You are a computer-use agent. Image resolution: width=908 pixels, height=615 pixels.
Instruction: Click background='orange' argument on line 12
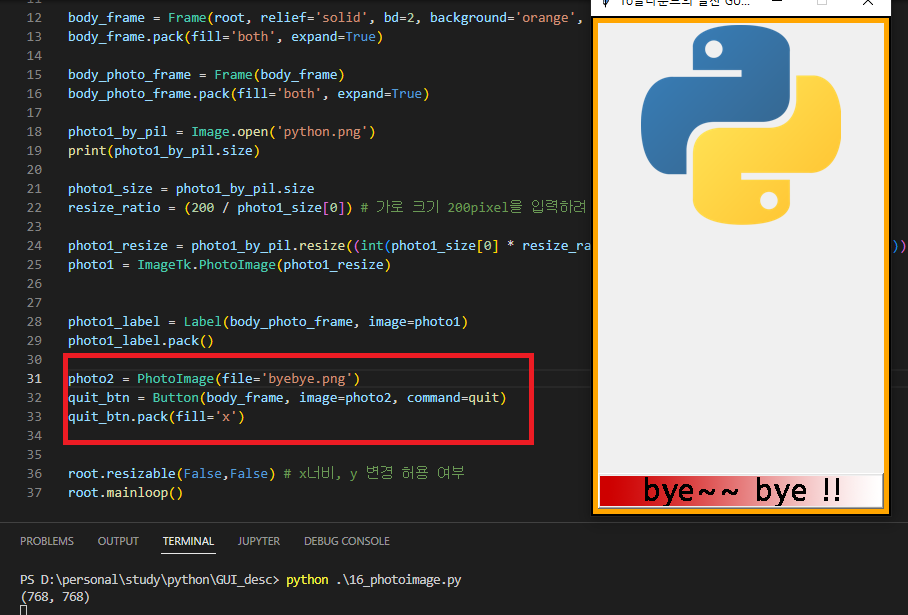(503, 18)
